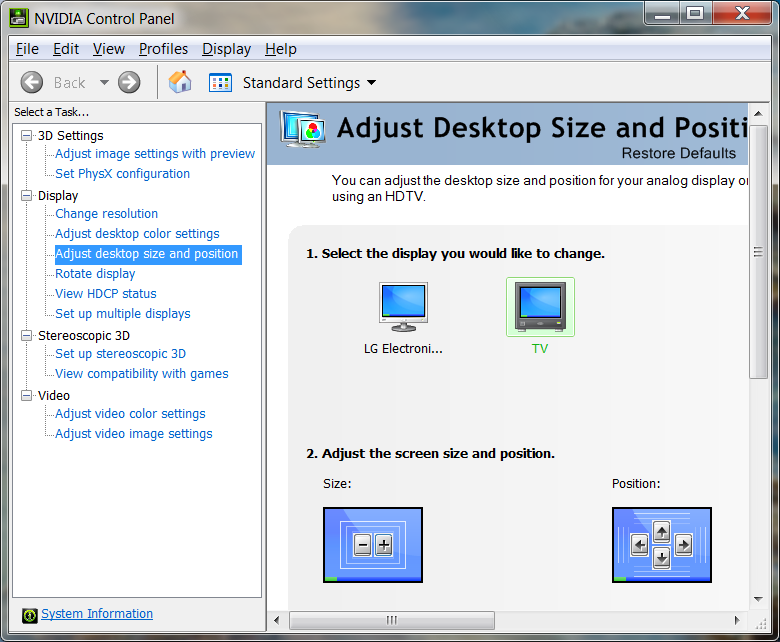Open the Profiles menu
780x642 pixels.
[x=164, y=49]
